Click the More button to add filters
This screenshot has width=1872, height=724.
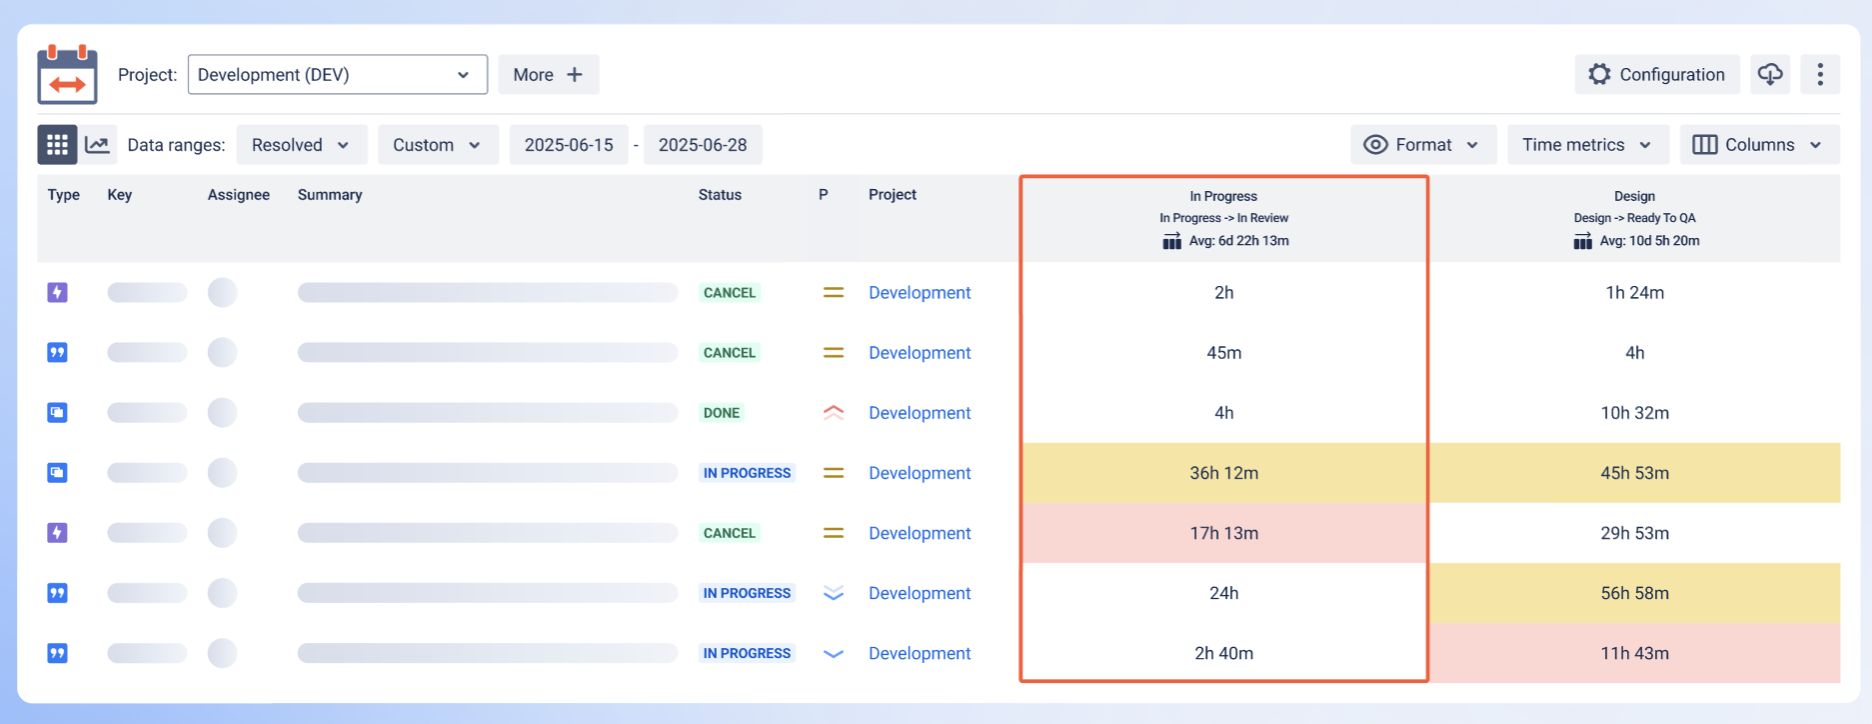pyautogui.click(x=548, y=75)
